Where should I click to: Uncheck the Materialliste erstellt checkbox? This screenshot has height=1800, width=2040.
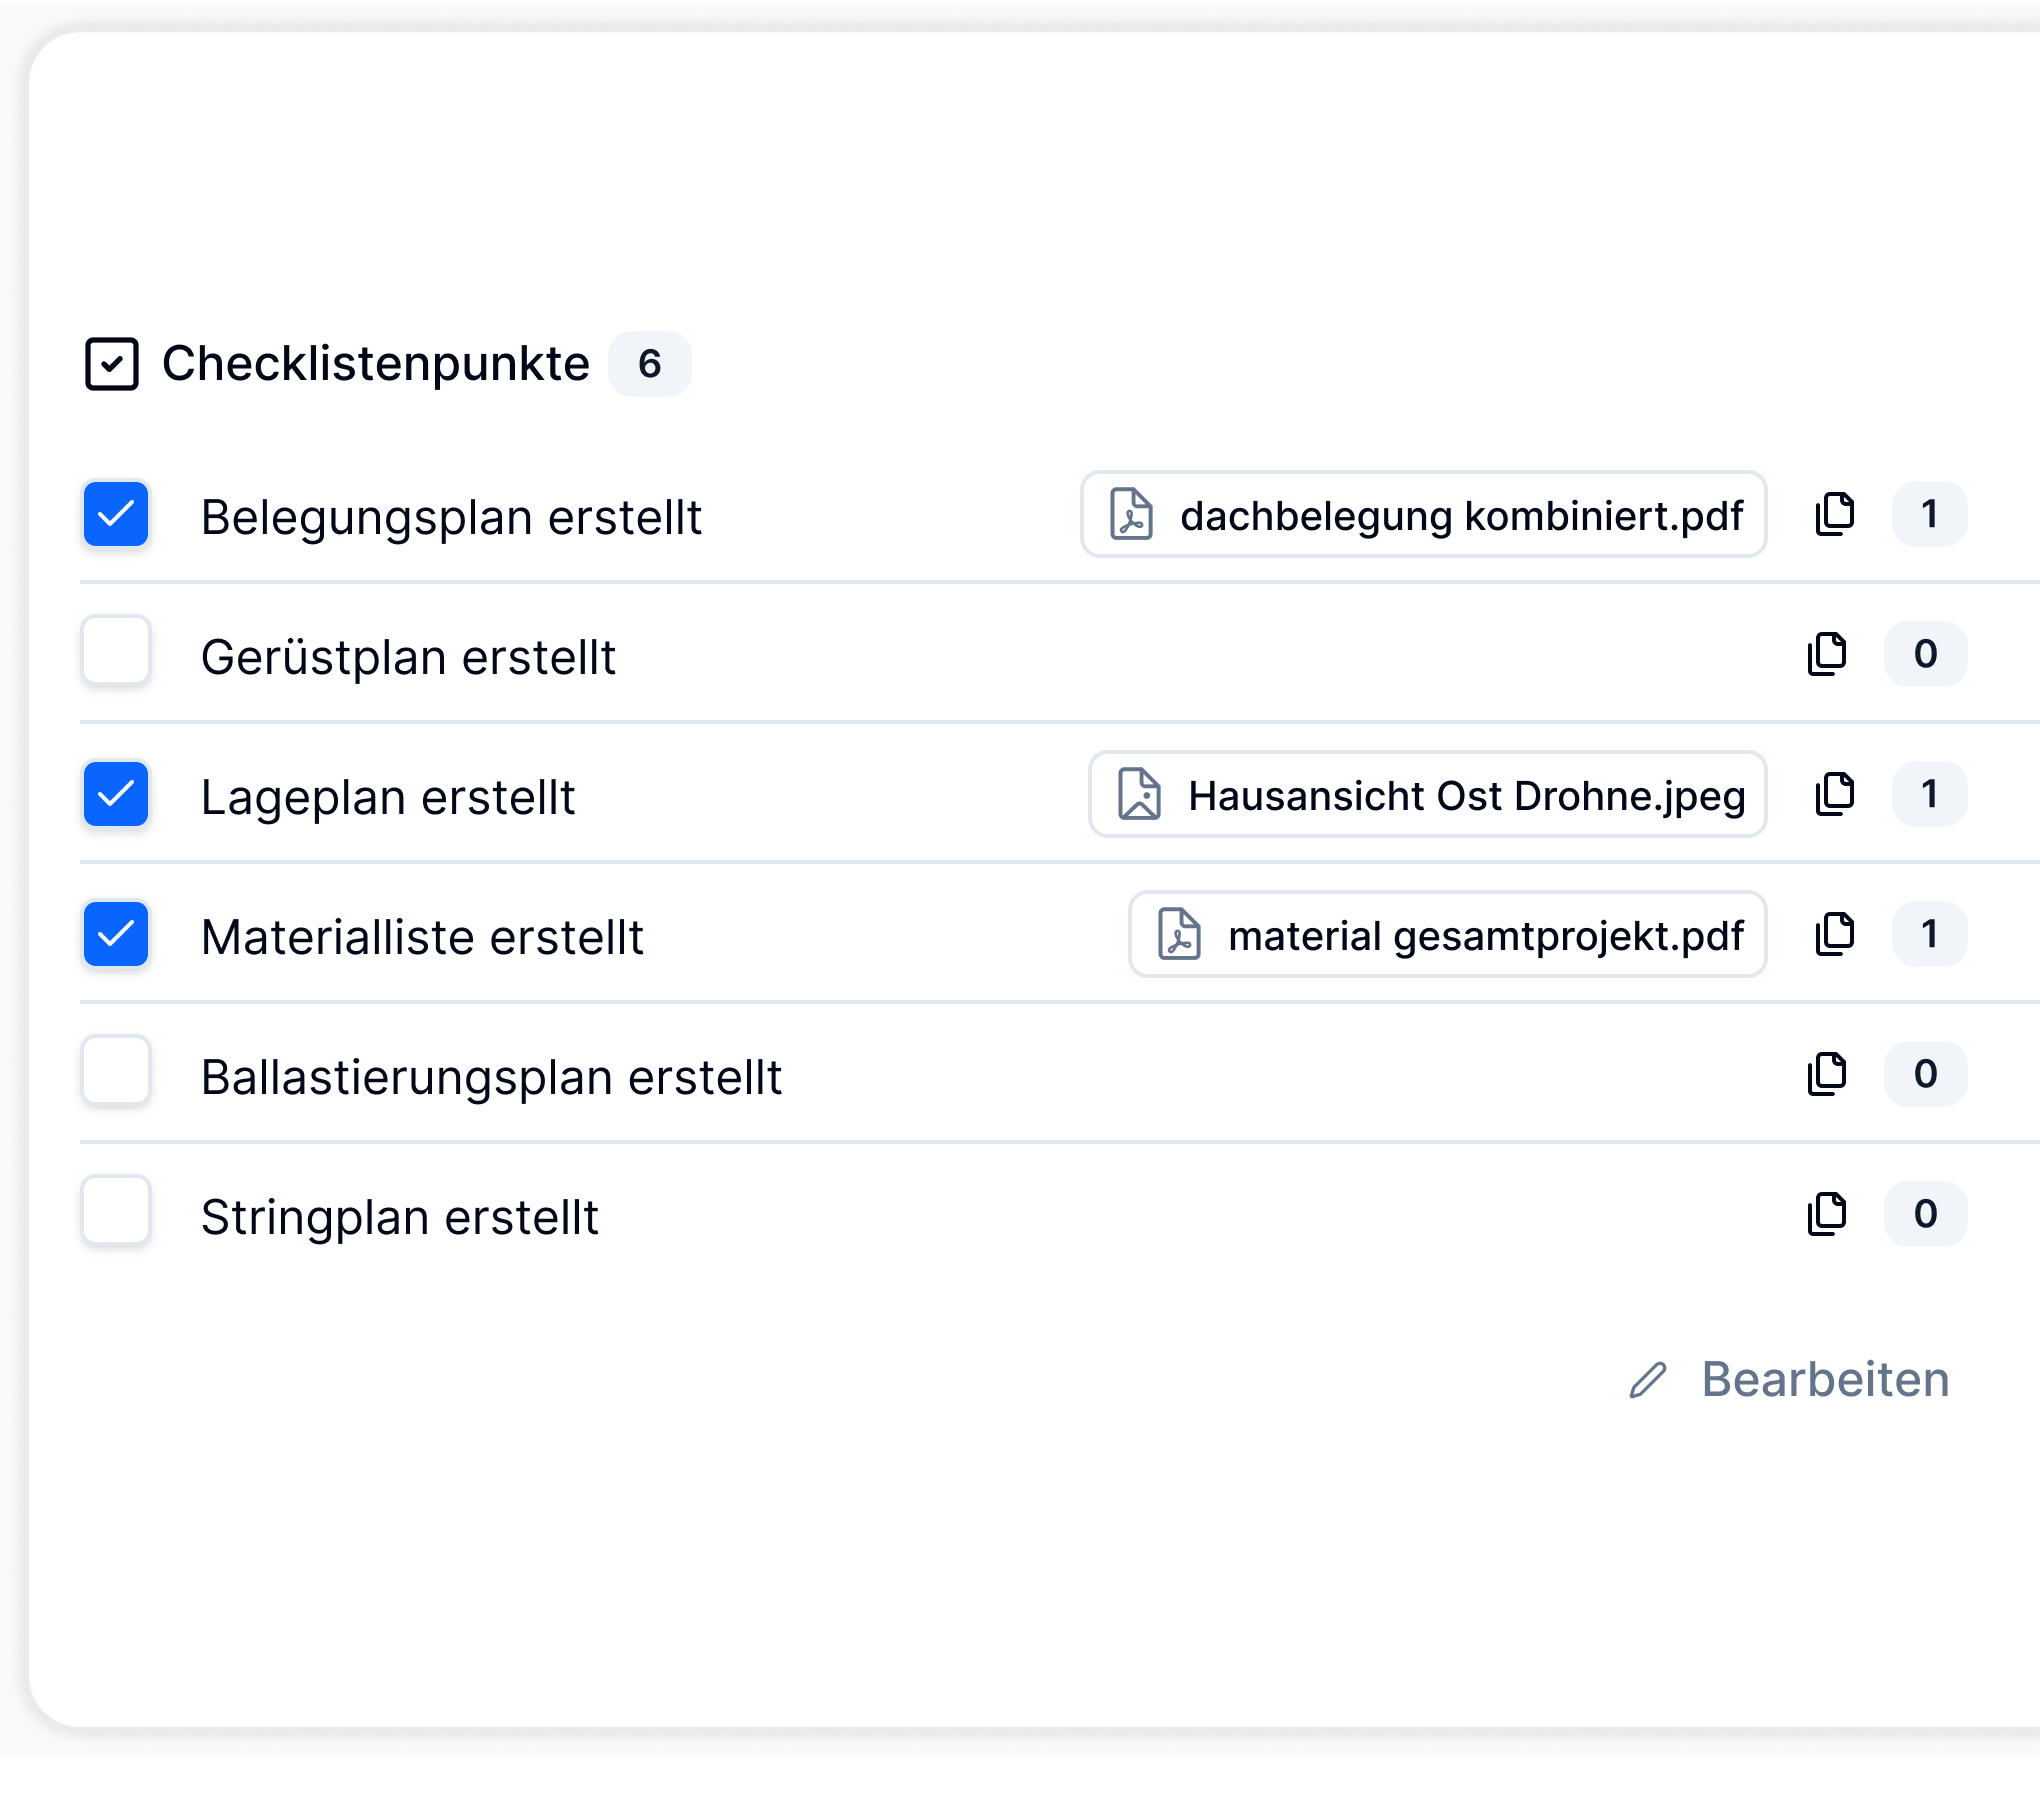[x=116, y=934]
